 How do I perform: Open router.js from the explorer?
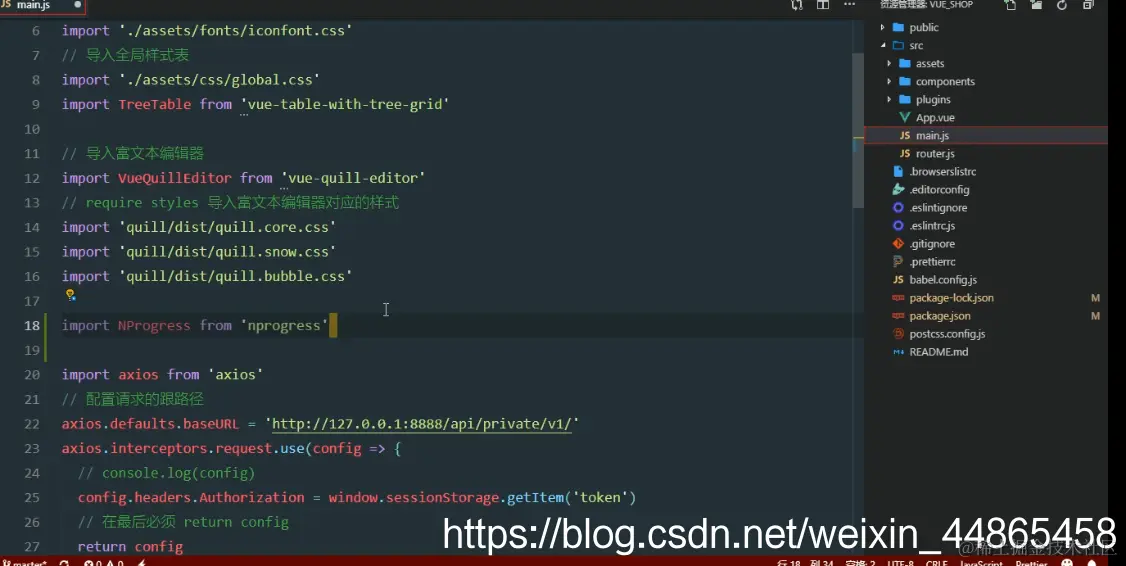click(935, 154)
